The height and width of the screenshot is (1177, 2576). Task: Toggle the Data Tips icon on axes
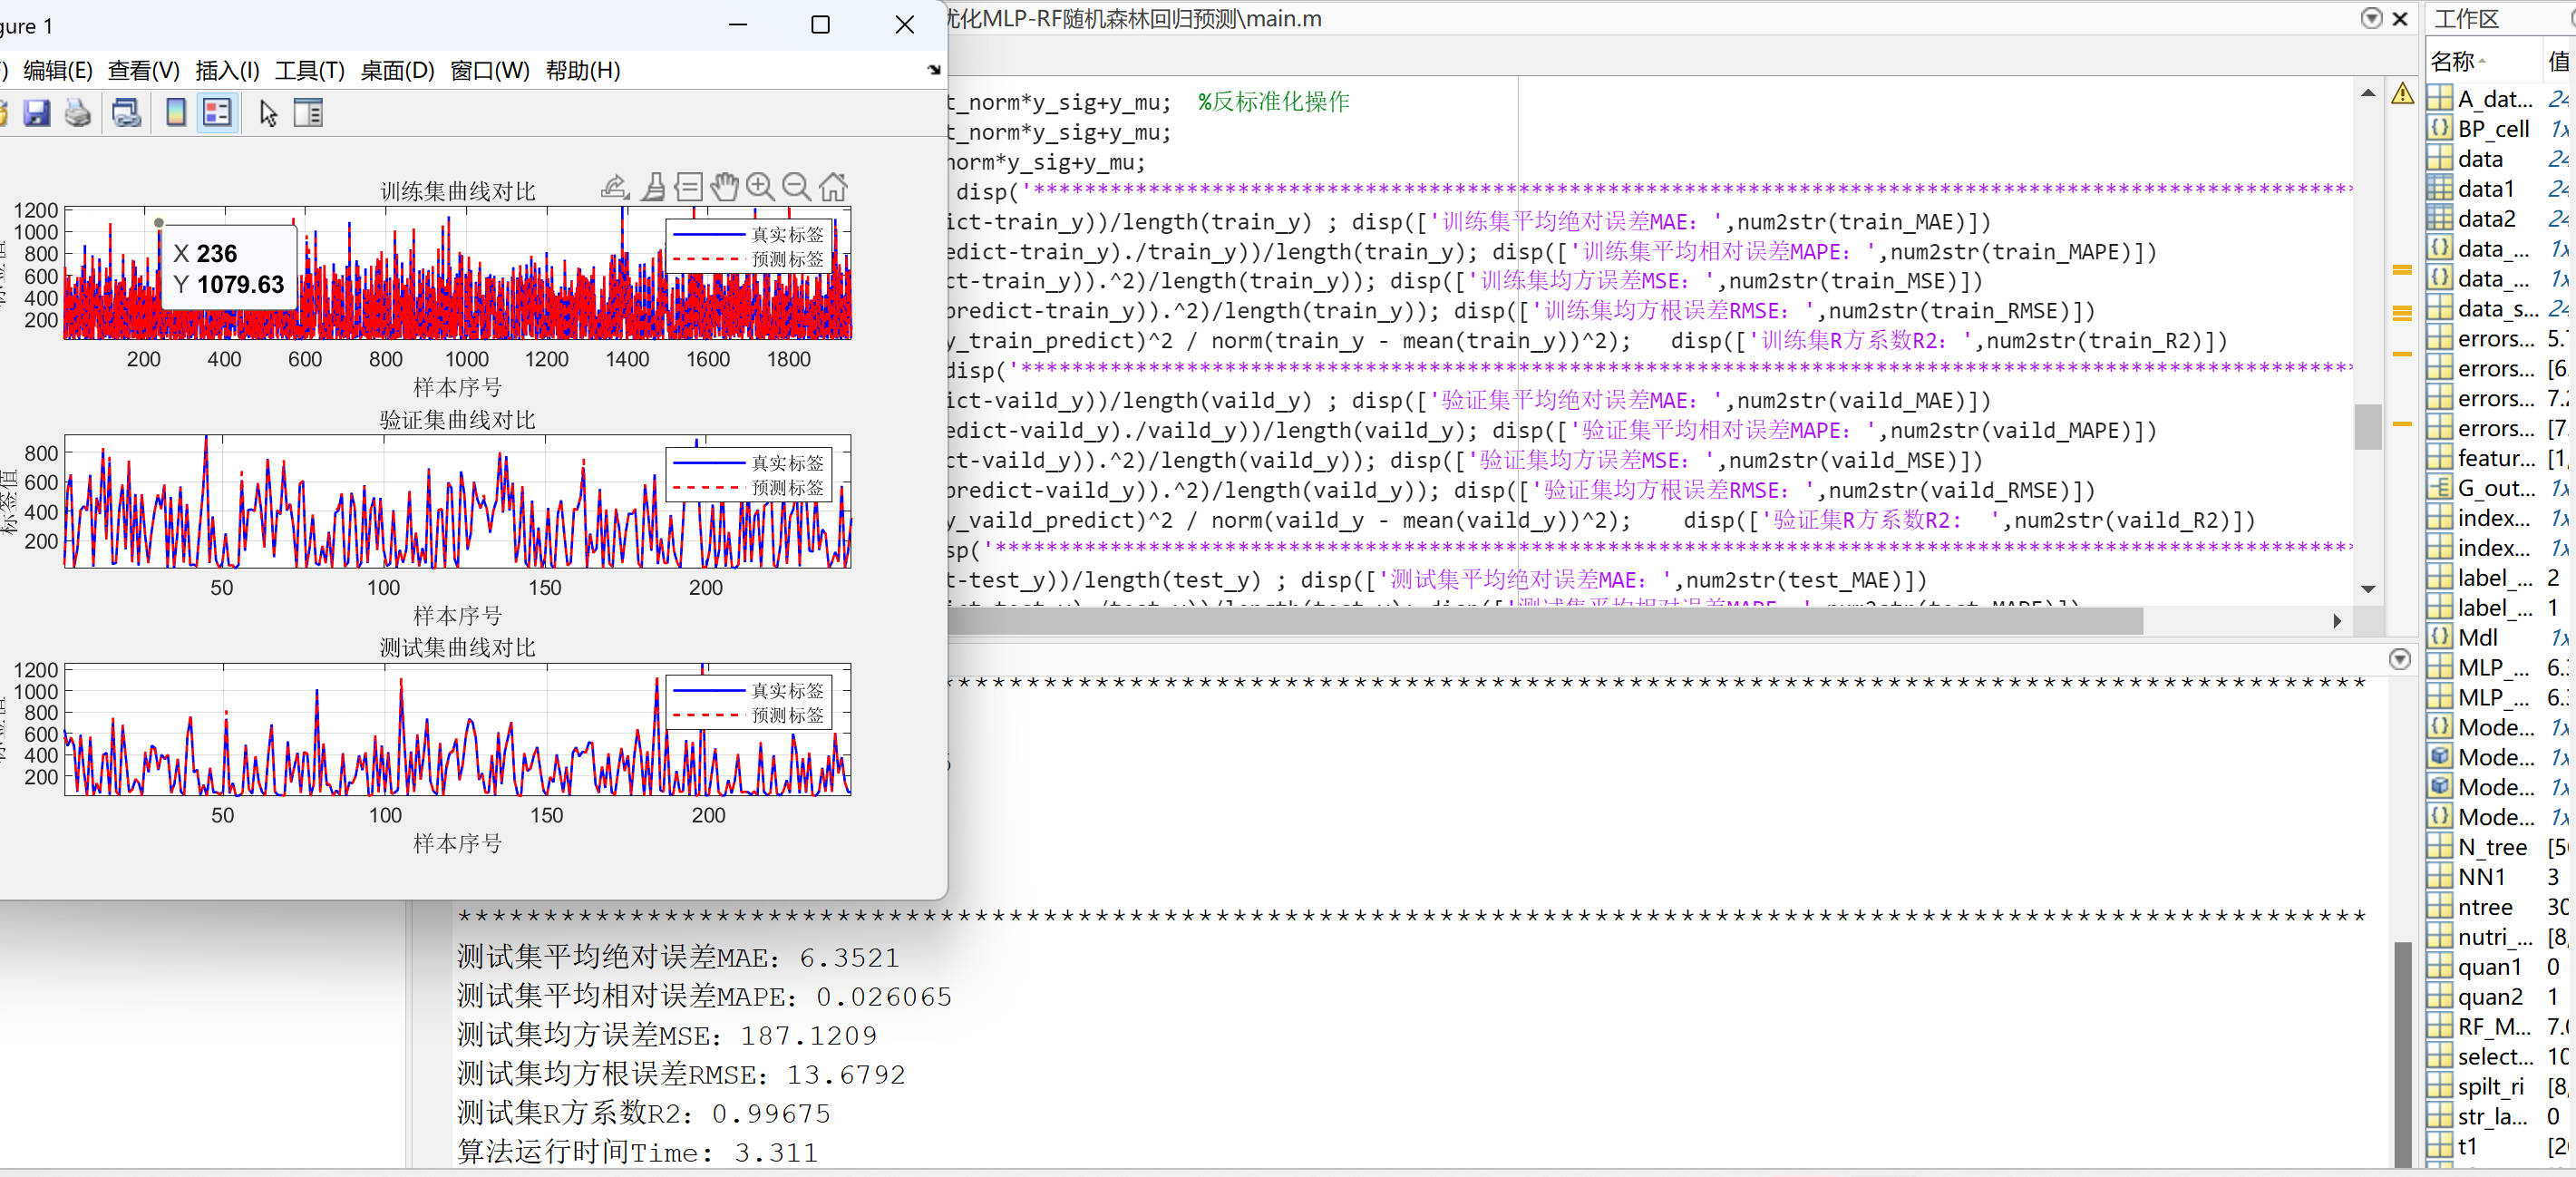(x=688, y=186)
